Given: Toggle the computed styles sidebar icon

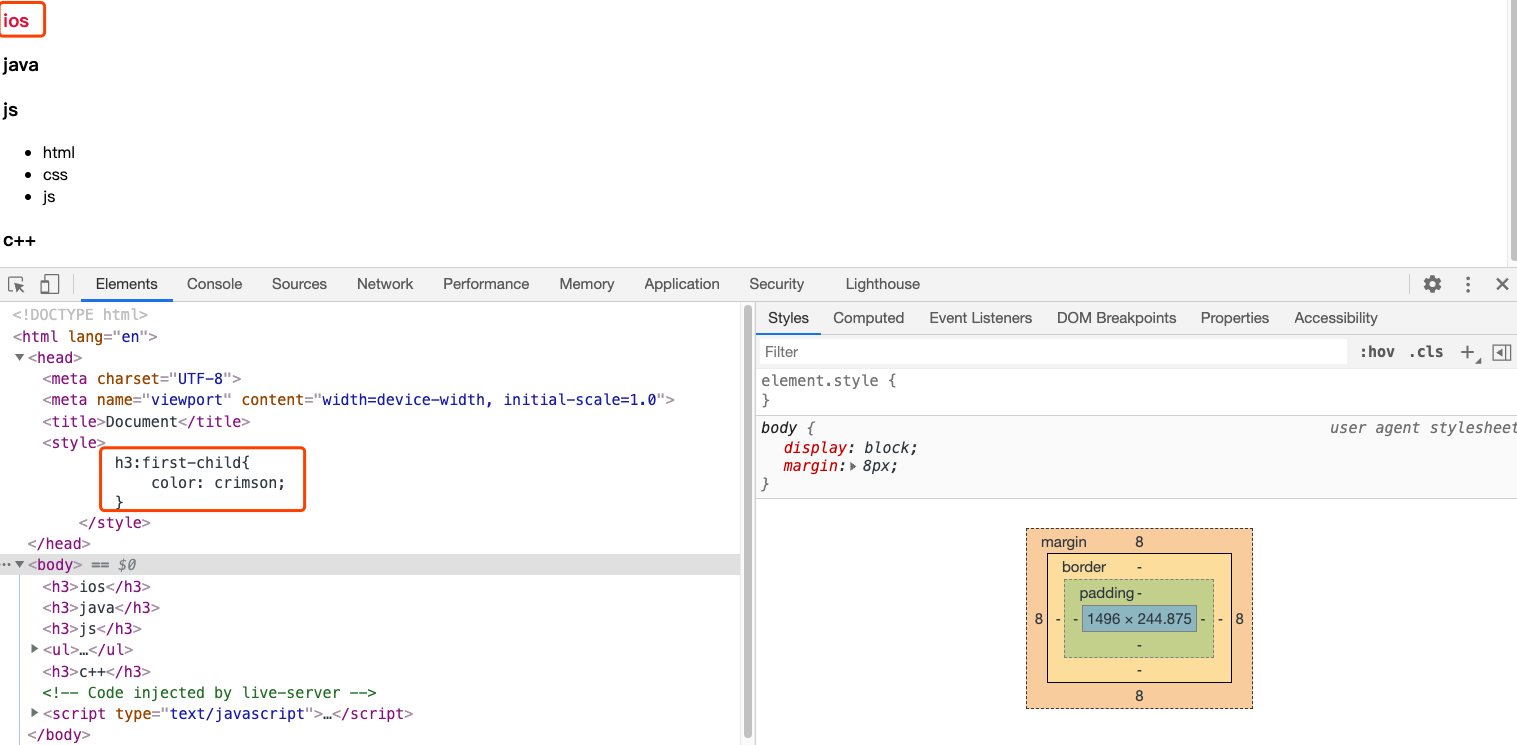Looking at the screenshot, I should 1501,352.
